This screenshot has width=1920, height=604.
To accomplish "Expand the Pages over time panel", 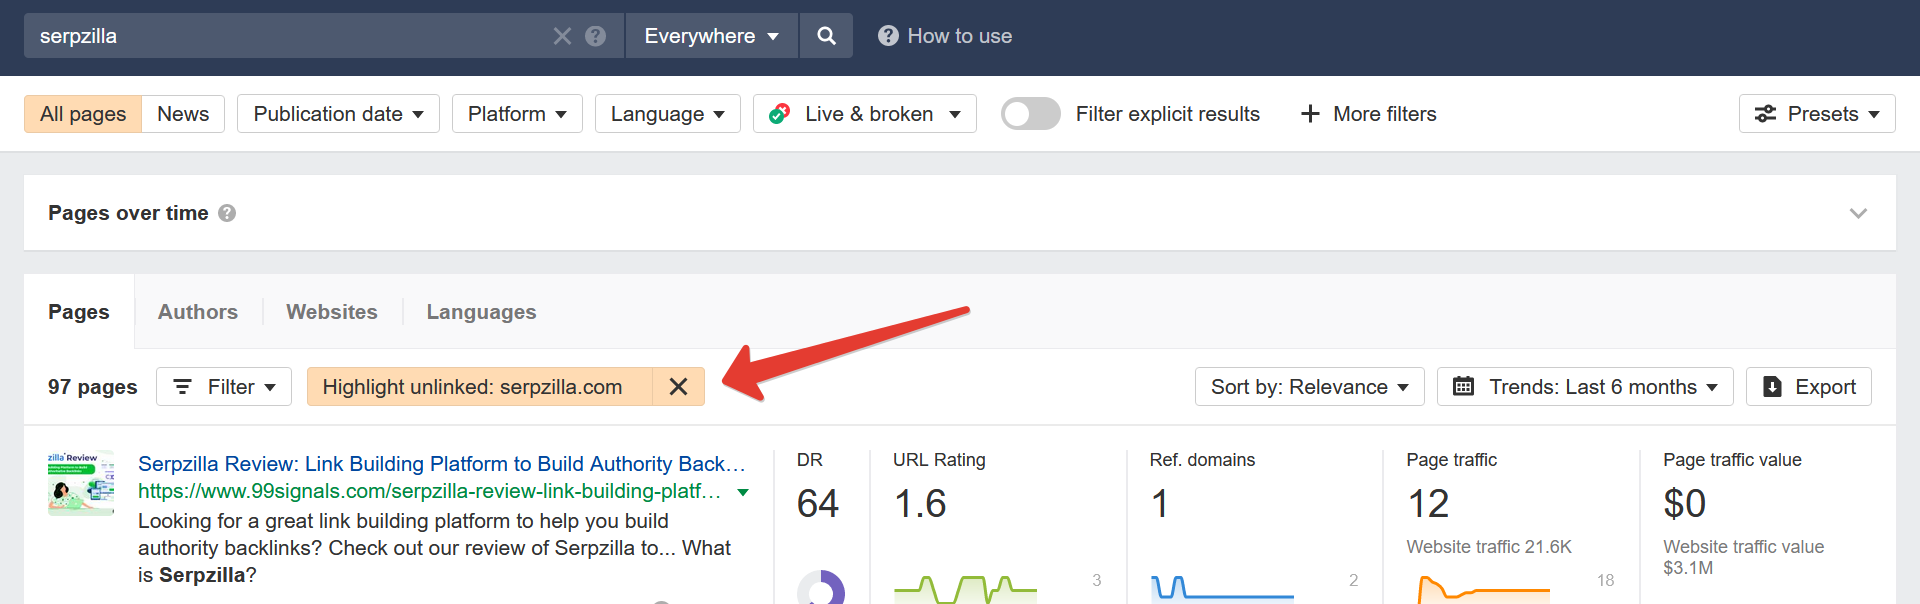I will tap(1858, 213).
